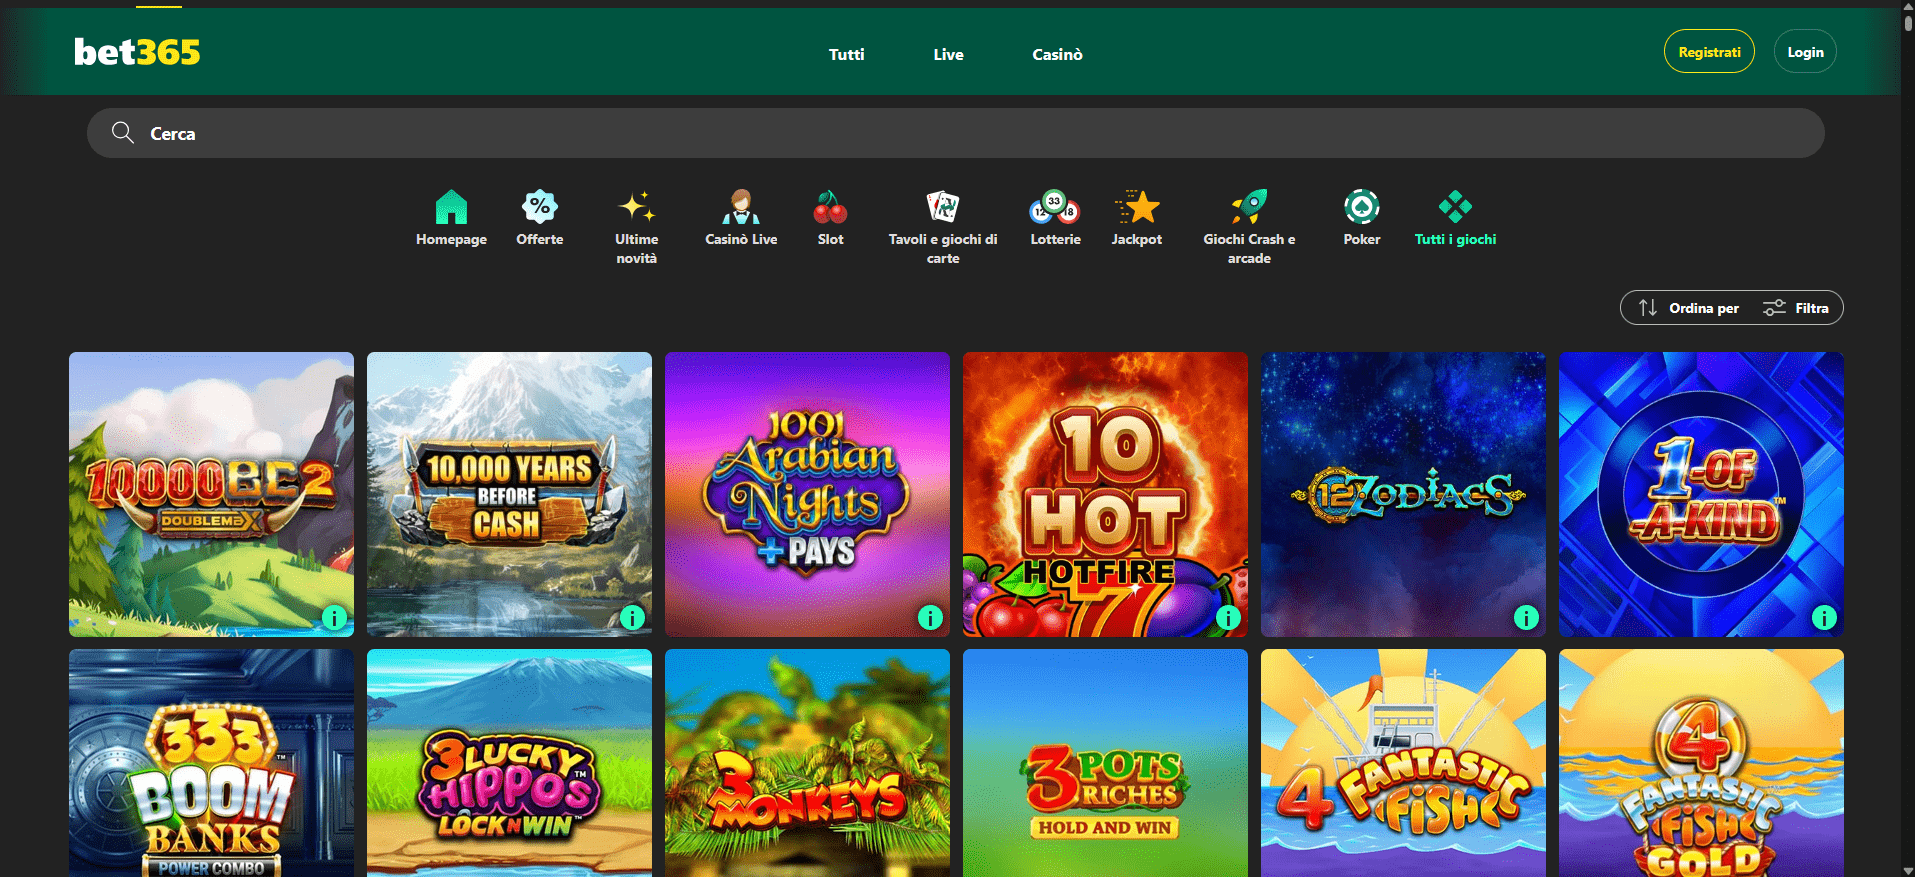Image resolution: width=1915 pixels, height=877 pixels.
Task: Launch 10 Hot Hotfire game
Action: [1105, 494]
